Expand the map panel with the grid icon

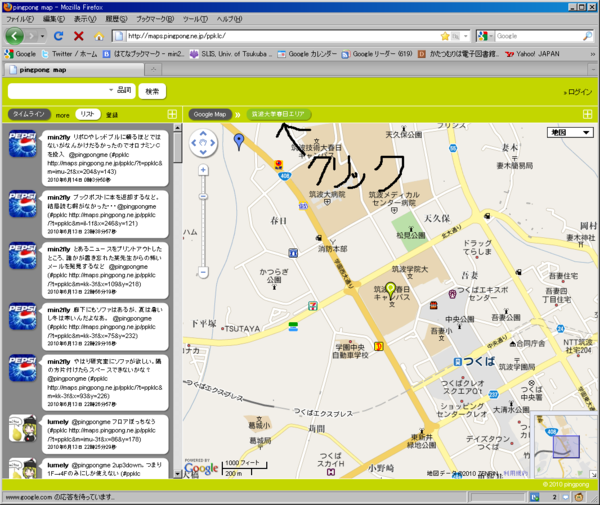pos(587,114)
